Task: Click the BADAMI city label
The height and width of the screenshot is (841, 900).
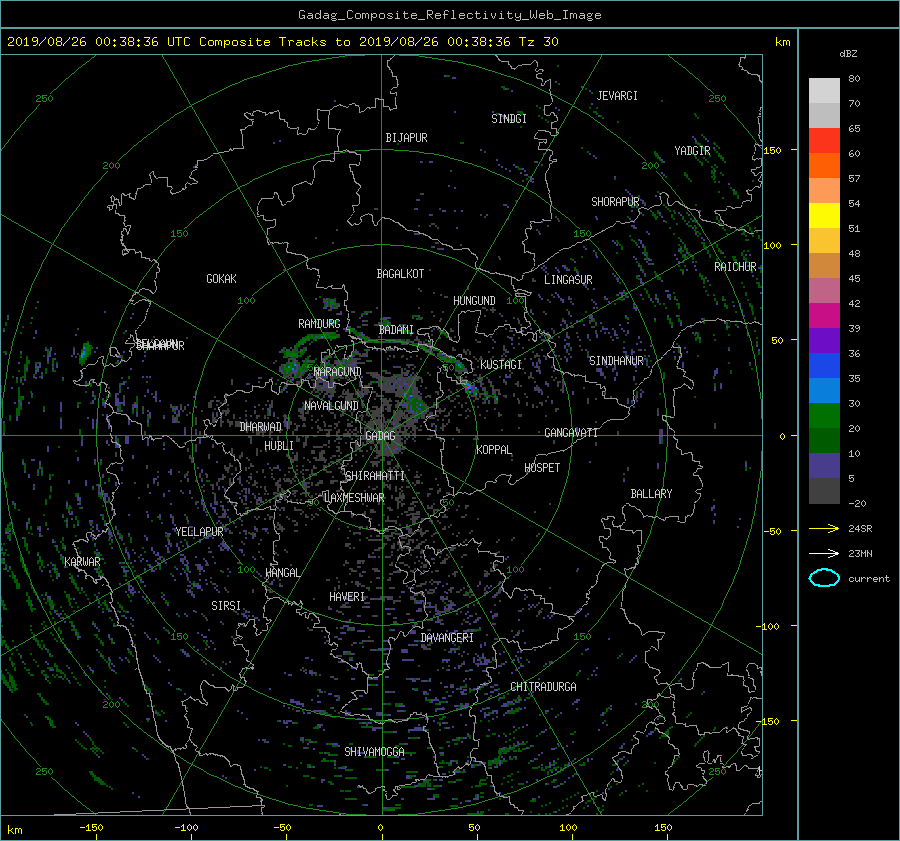Action: [x=396, y=330]
